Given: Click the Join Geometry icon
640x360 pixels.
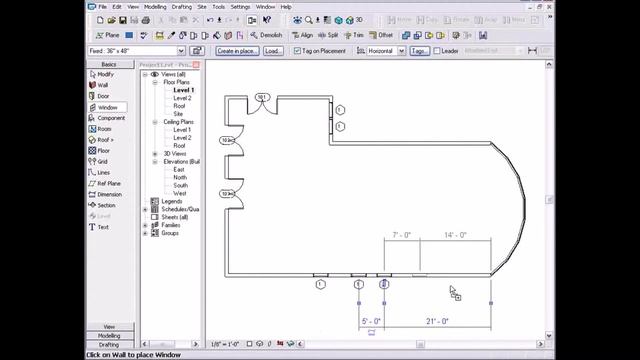Looking at the screenshot, I should tap(406, 36).
